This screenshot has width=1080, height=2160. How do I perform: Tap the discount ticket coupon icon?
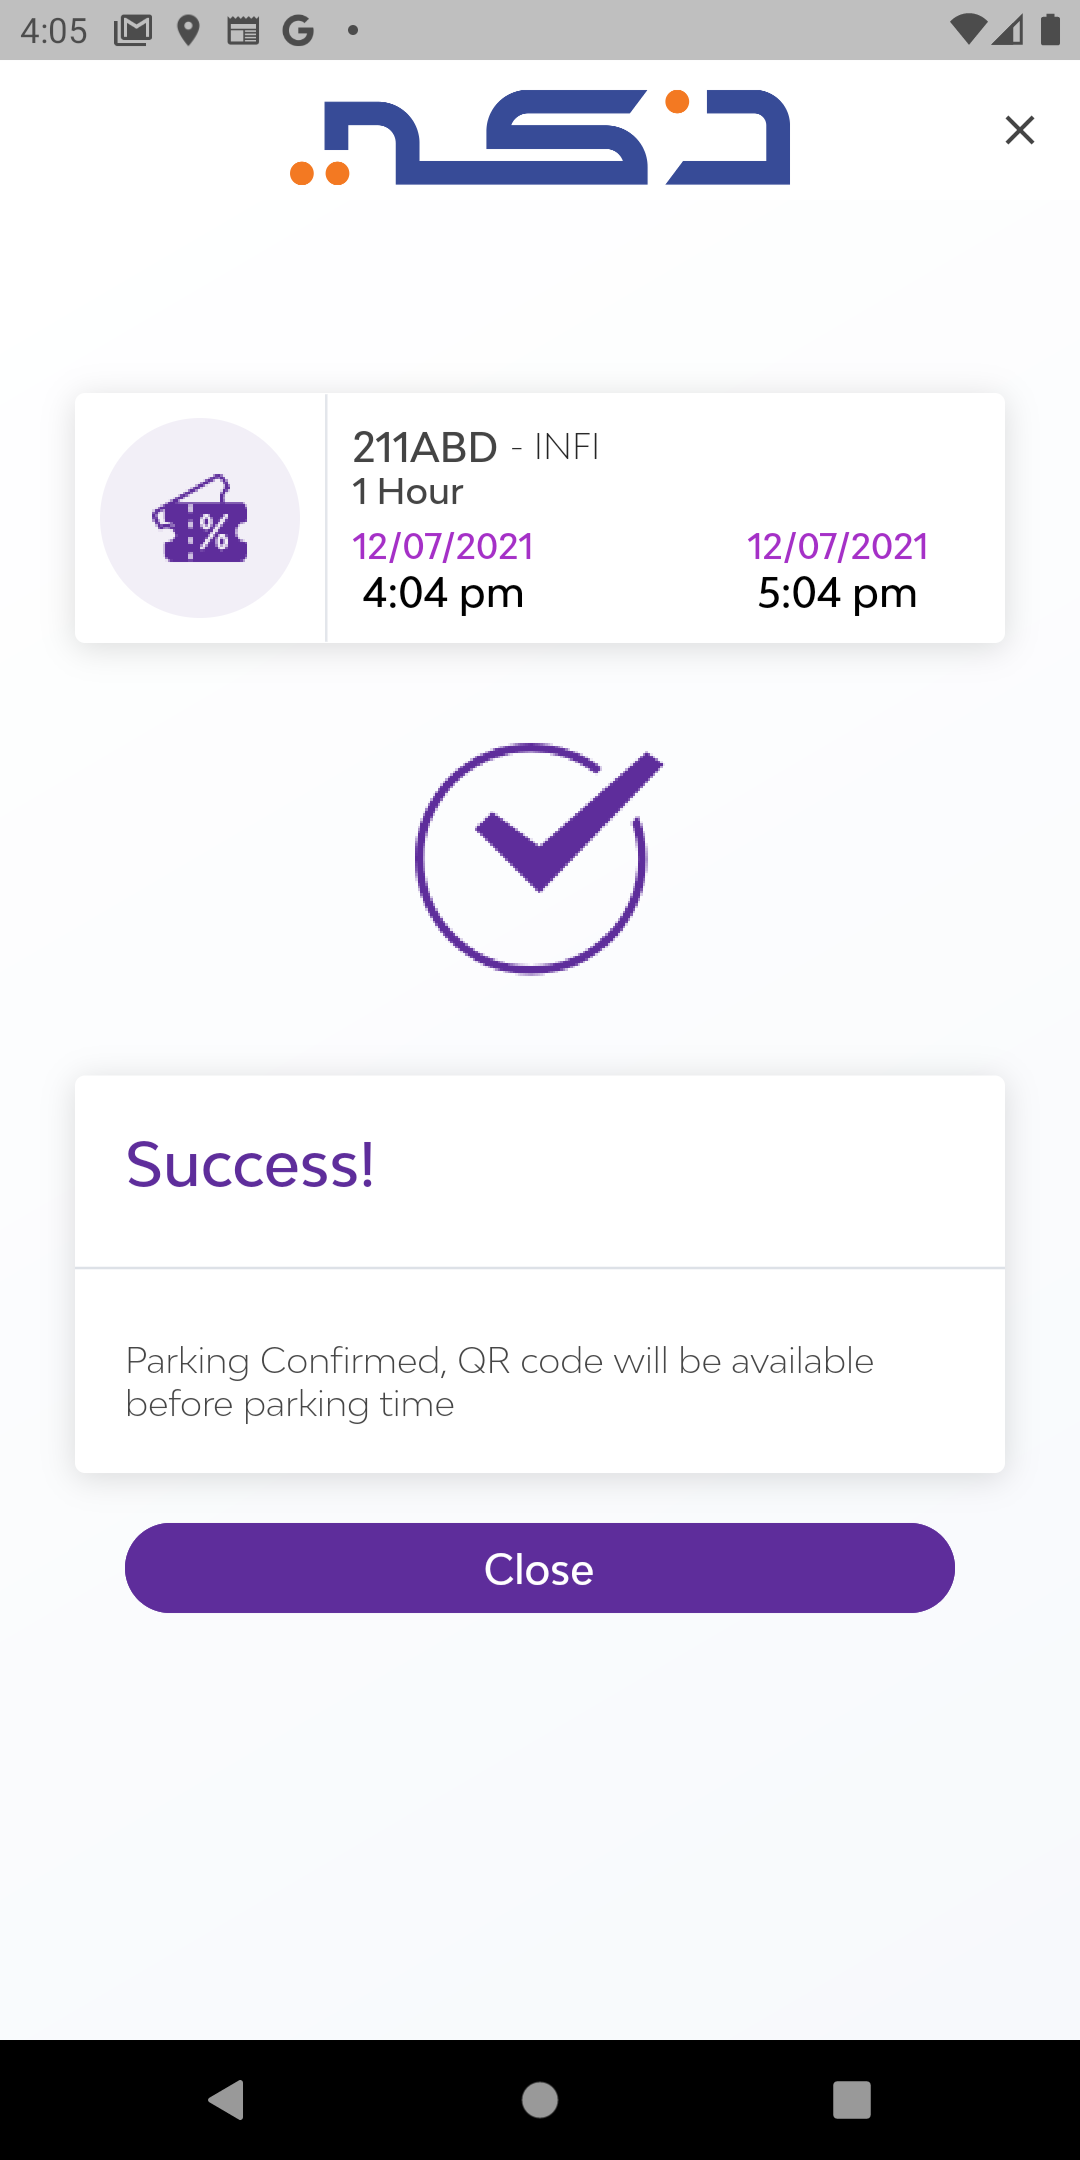[x=200, y=518]
